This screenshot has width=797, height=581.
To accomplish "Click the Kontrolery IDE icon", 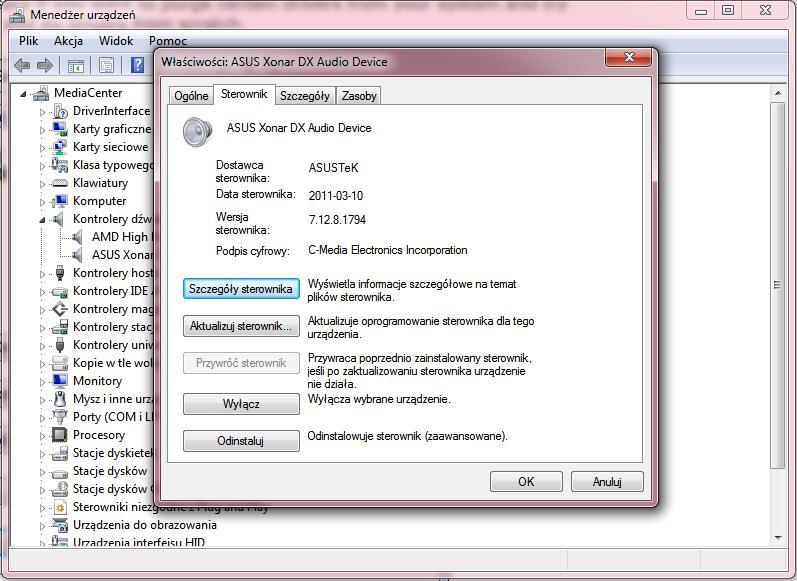I will [59, 291].
